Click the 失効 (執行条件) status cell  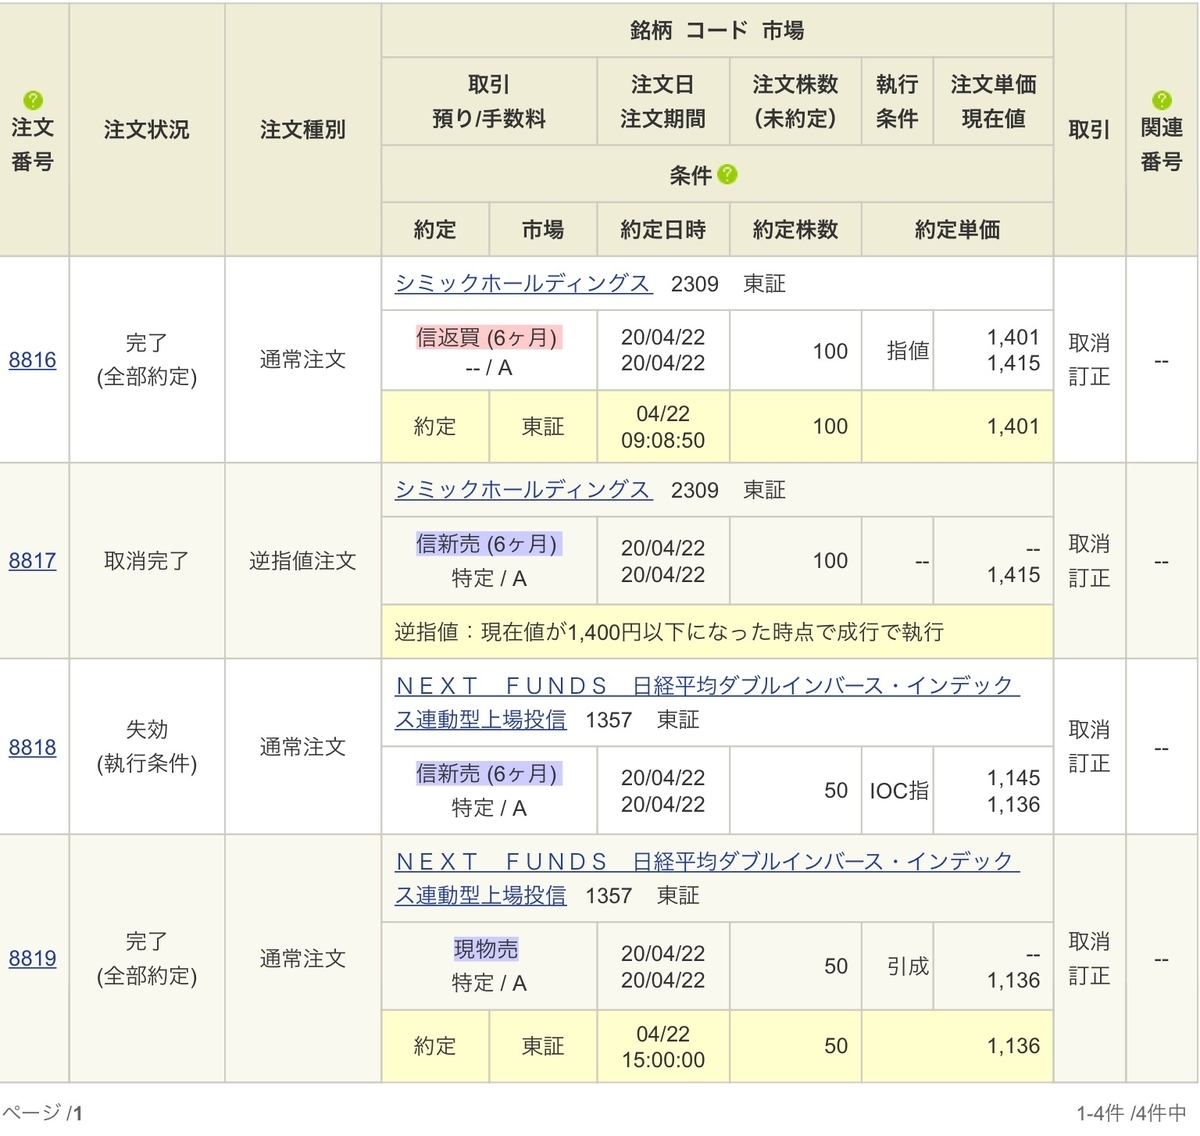pos(147,747)
